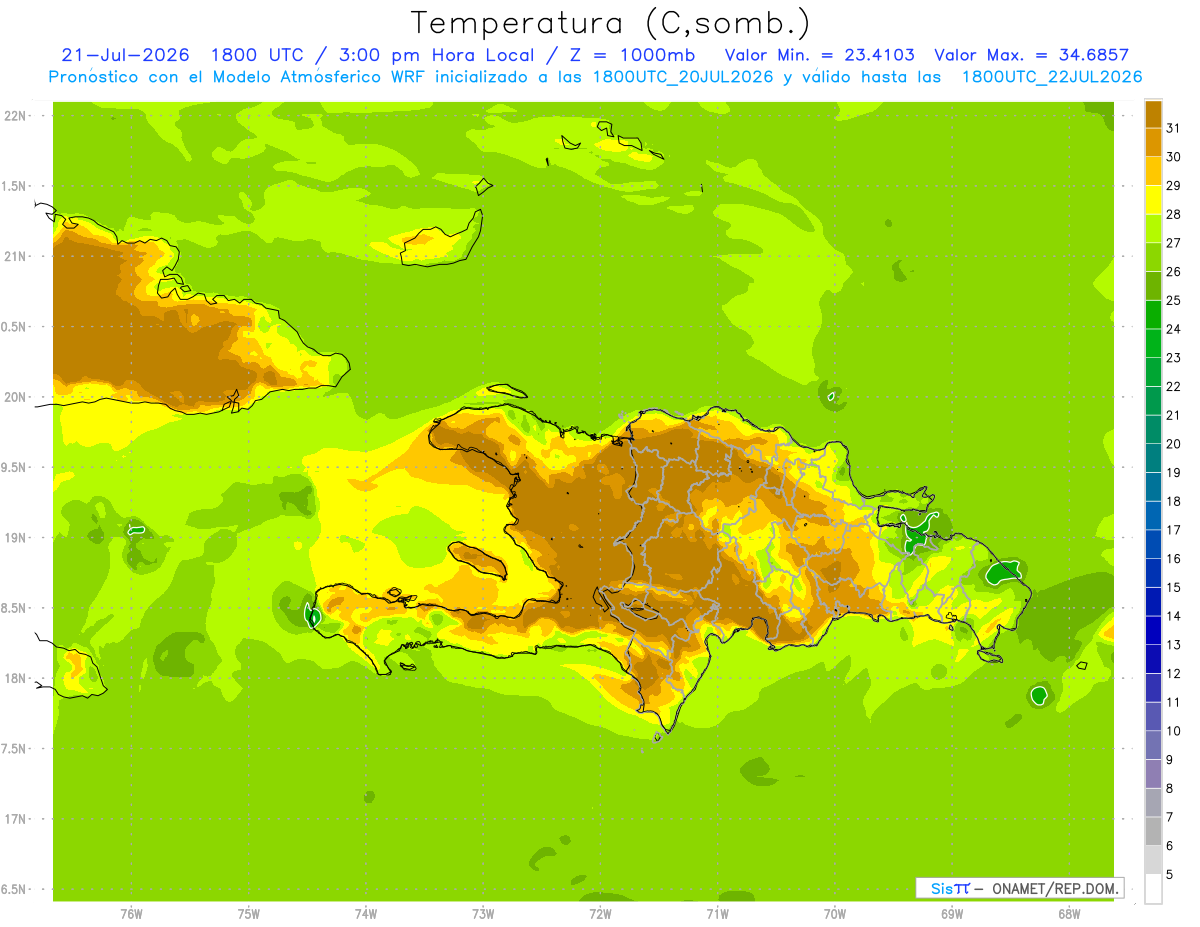Click the dark brown colorbar segment above 31
The image size is (1200, 927).
point(1153,114)
